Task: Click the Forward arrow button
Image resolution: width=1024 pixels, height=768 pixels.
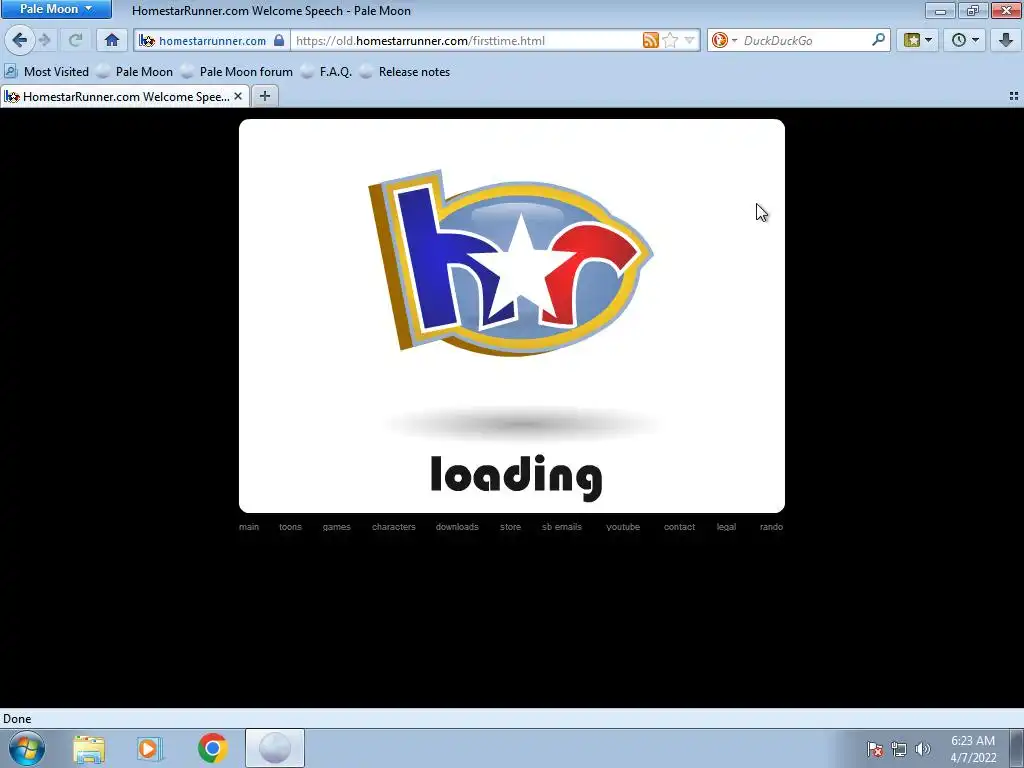Action: tap(44, 40)
